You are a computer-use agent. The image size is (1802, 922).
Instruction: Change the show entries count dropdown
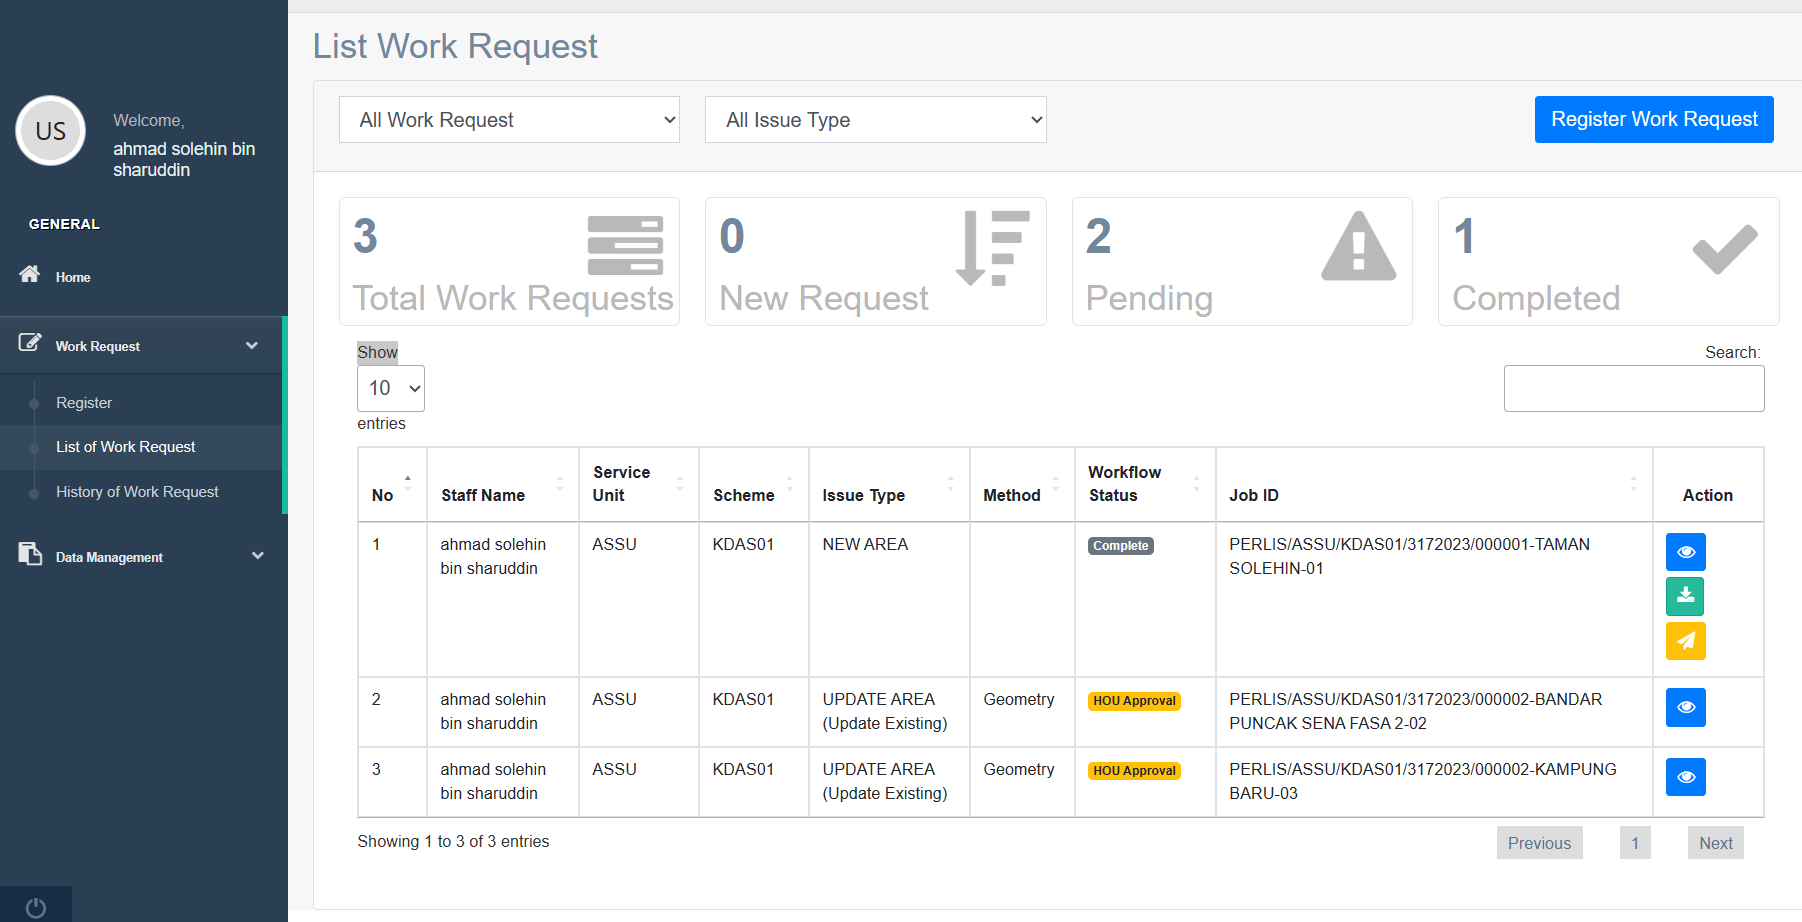click(x=391, y=388)
